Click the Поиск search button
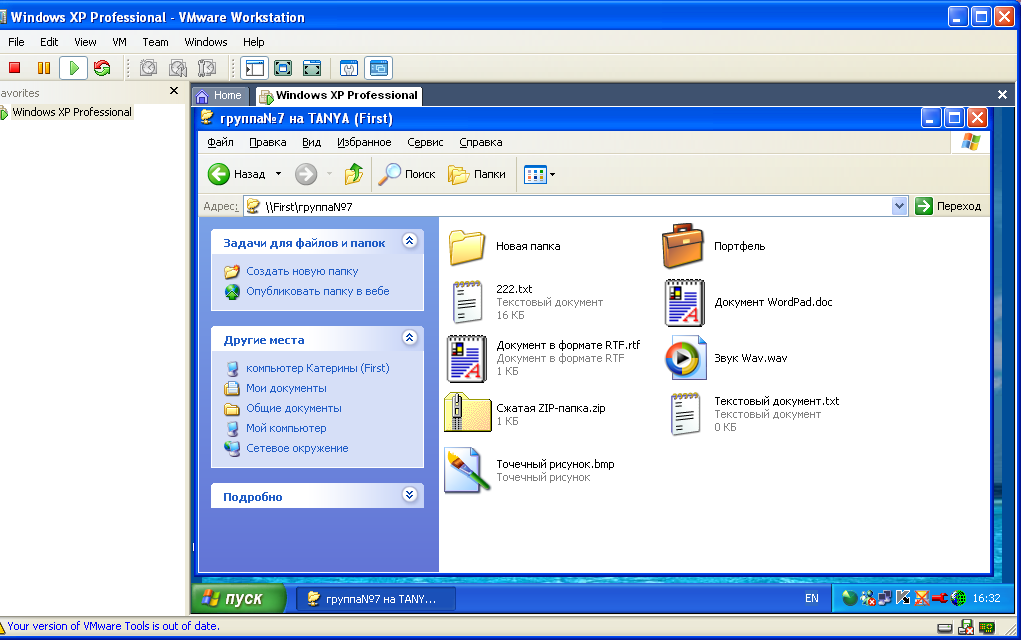Viewport: 1021px width, 640px height. tap(407, 174)
